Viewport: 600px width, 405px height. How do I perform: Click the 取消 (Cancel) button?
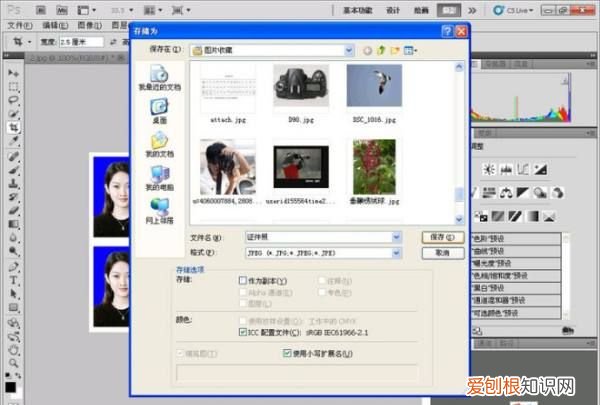[443, 253]
